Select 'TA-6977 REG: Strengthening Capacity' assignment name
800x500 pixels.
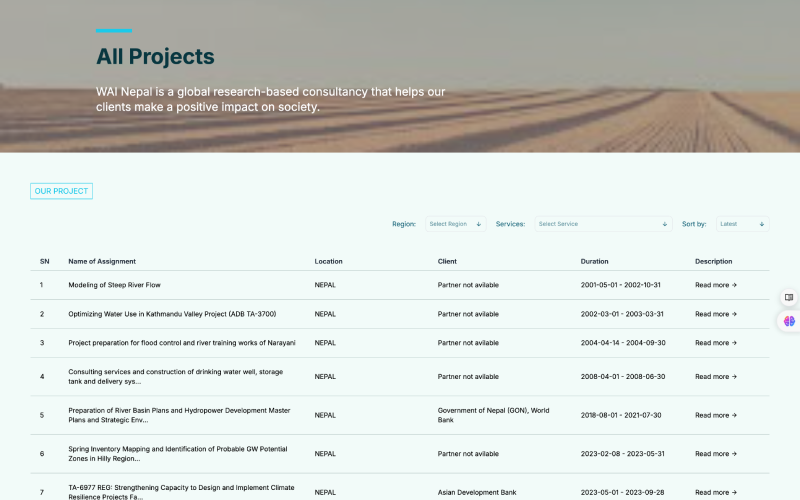pos(181,492)
